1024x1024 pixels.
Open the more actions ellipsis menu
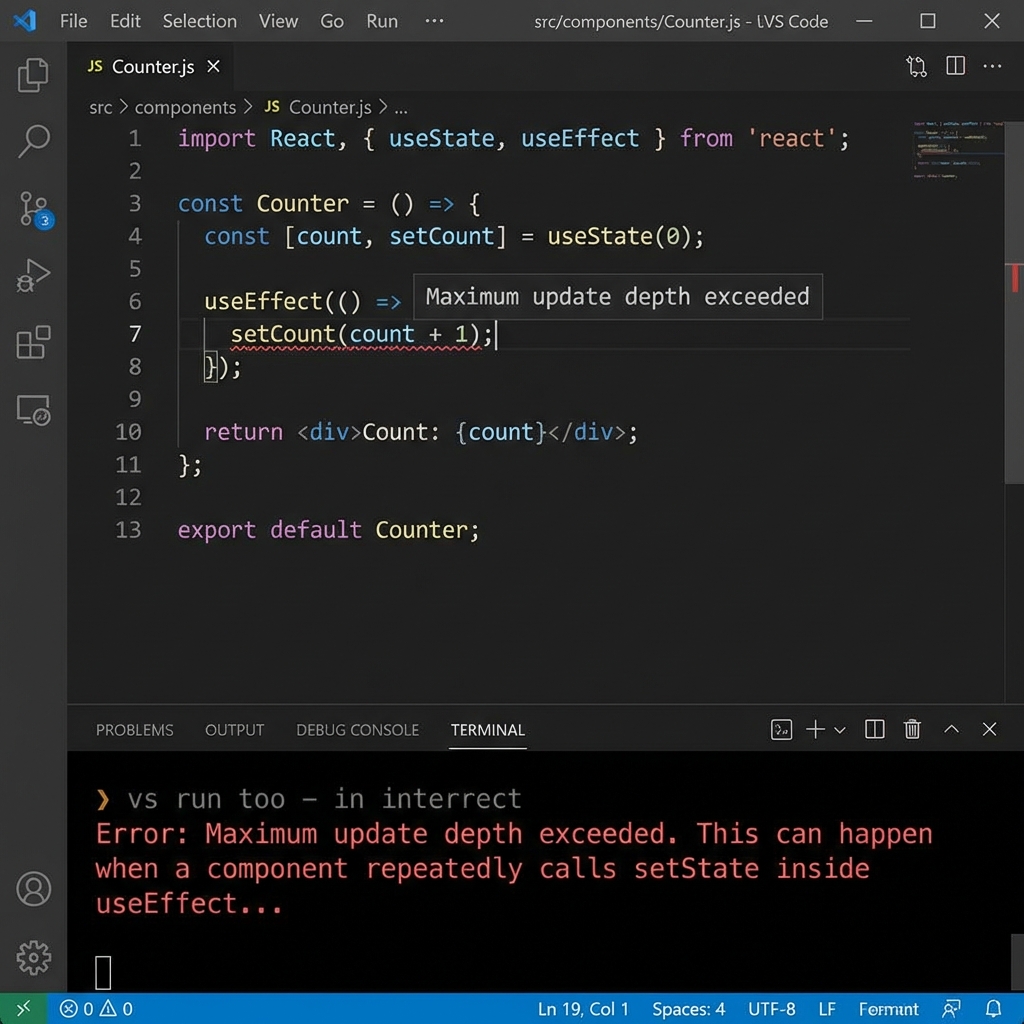992,65
